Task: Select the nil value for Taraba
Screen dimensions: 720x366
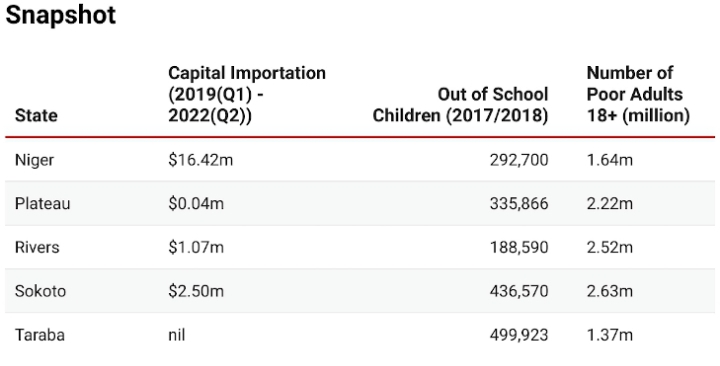Action: tap(177, 335)
